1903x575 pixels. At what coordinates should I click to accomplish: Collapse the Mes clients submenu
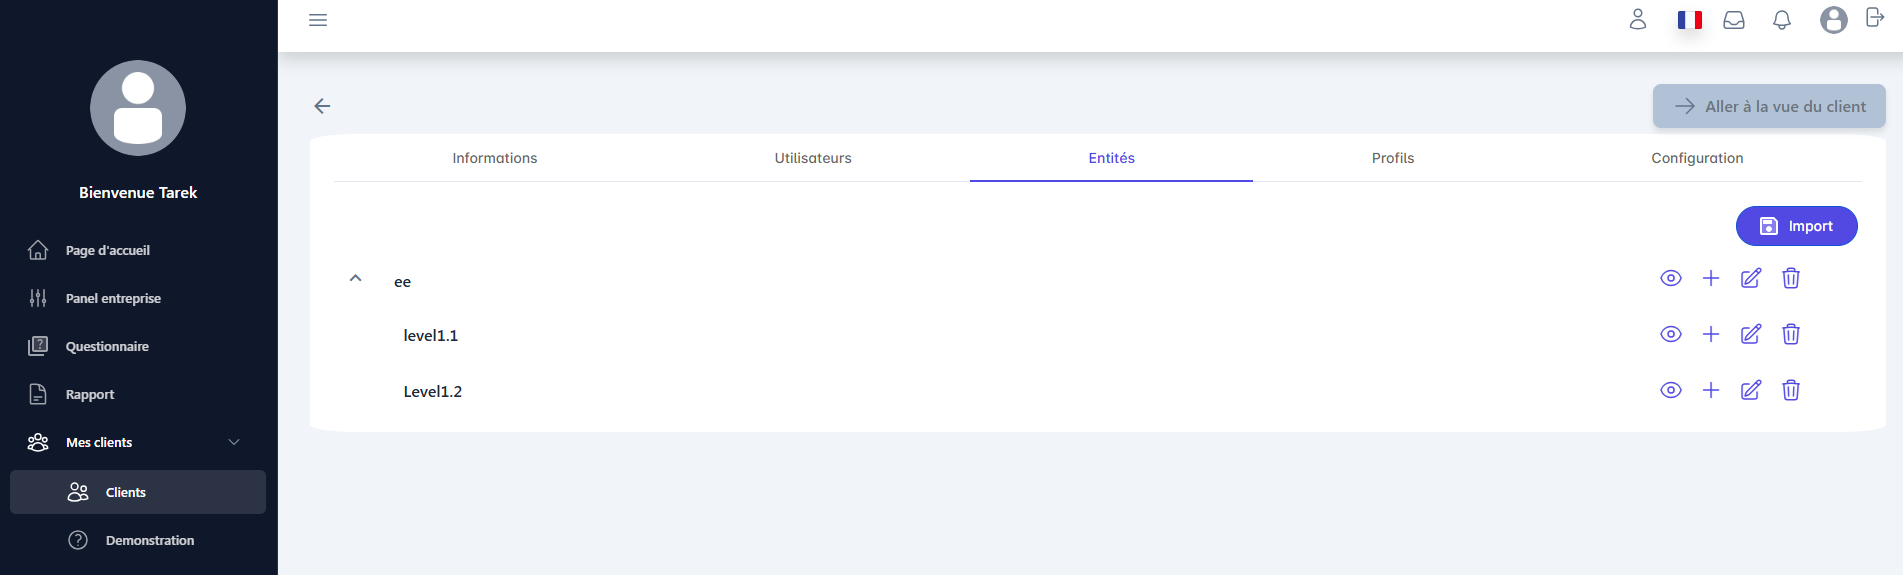[234, 442]
